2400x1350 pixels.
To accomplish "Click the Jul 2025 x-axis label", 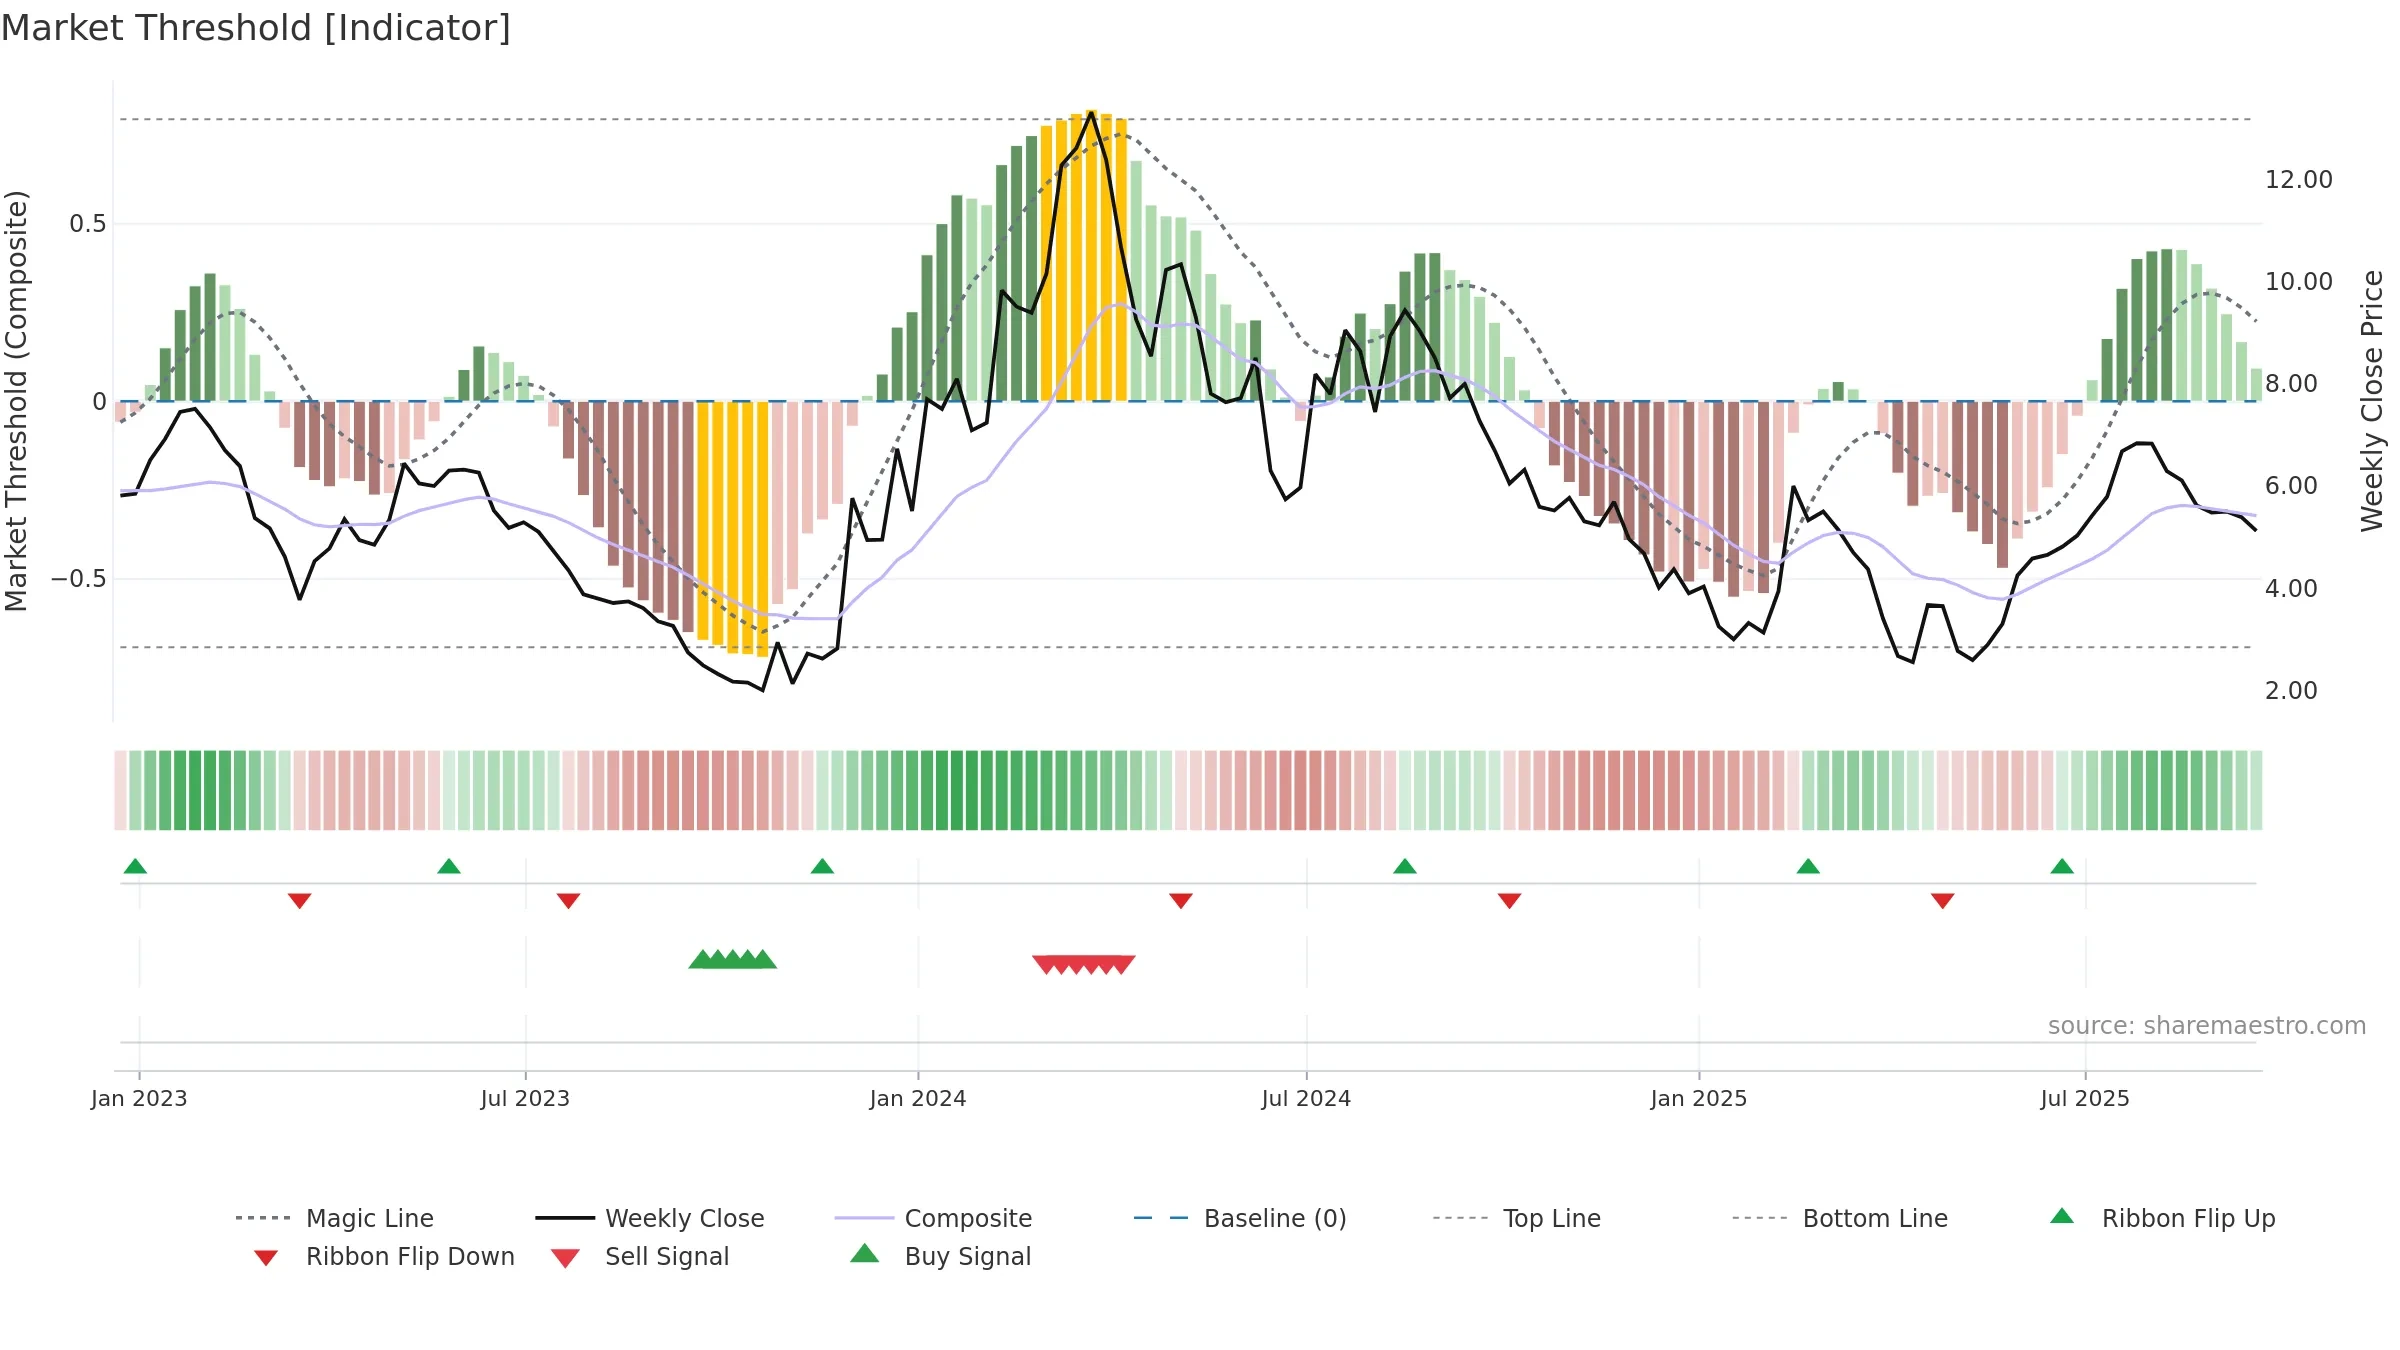I will point(2085,1098).
